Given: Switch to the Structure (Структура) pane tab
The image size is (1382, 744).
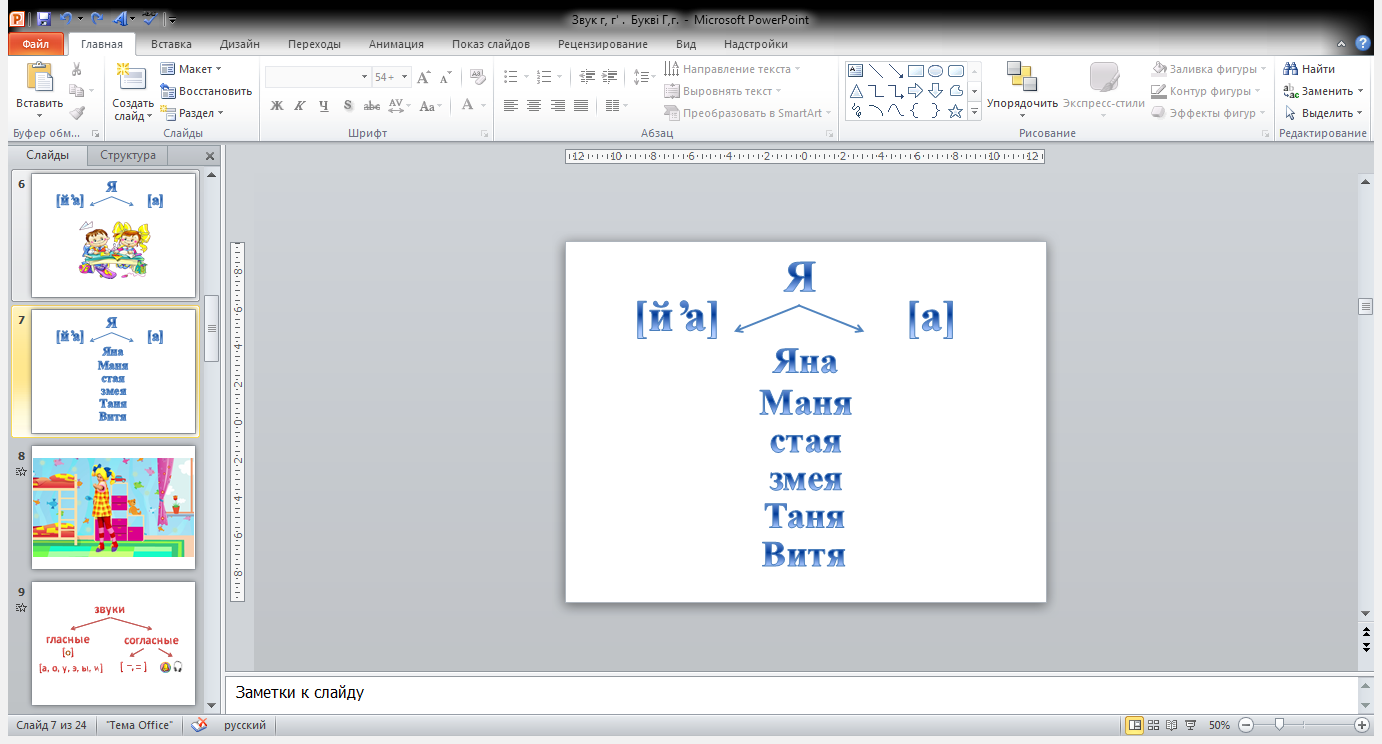Looking at the screenshot, I should [x=127, y=155].
